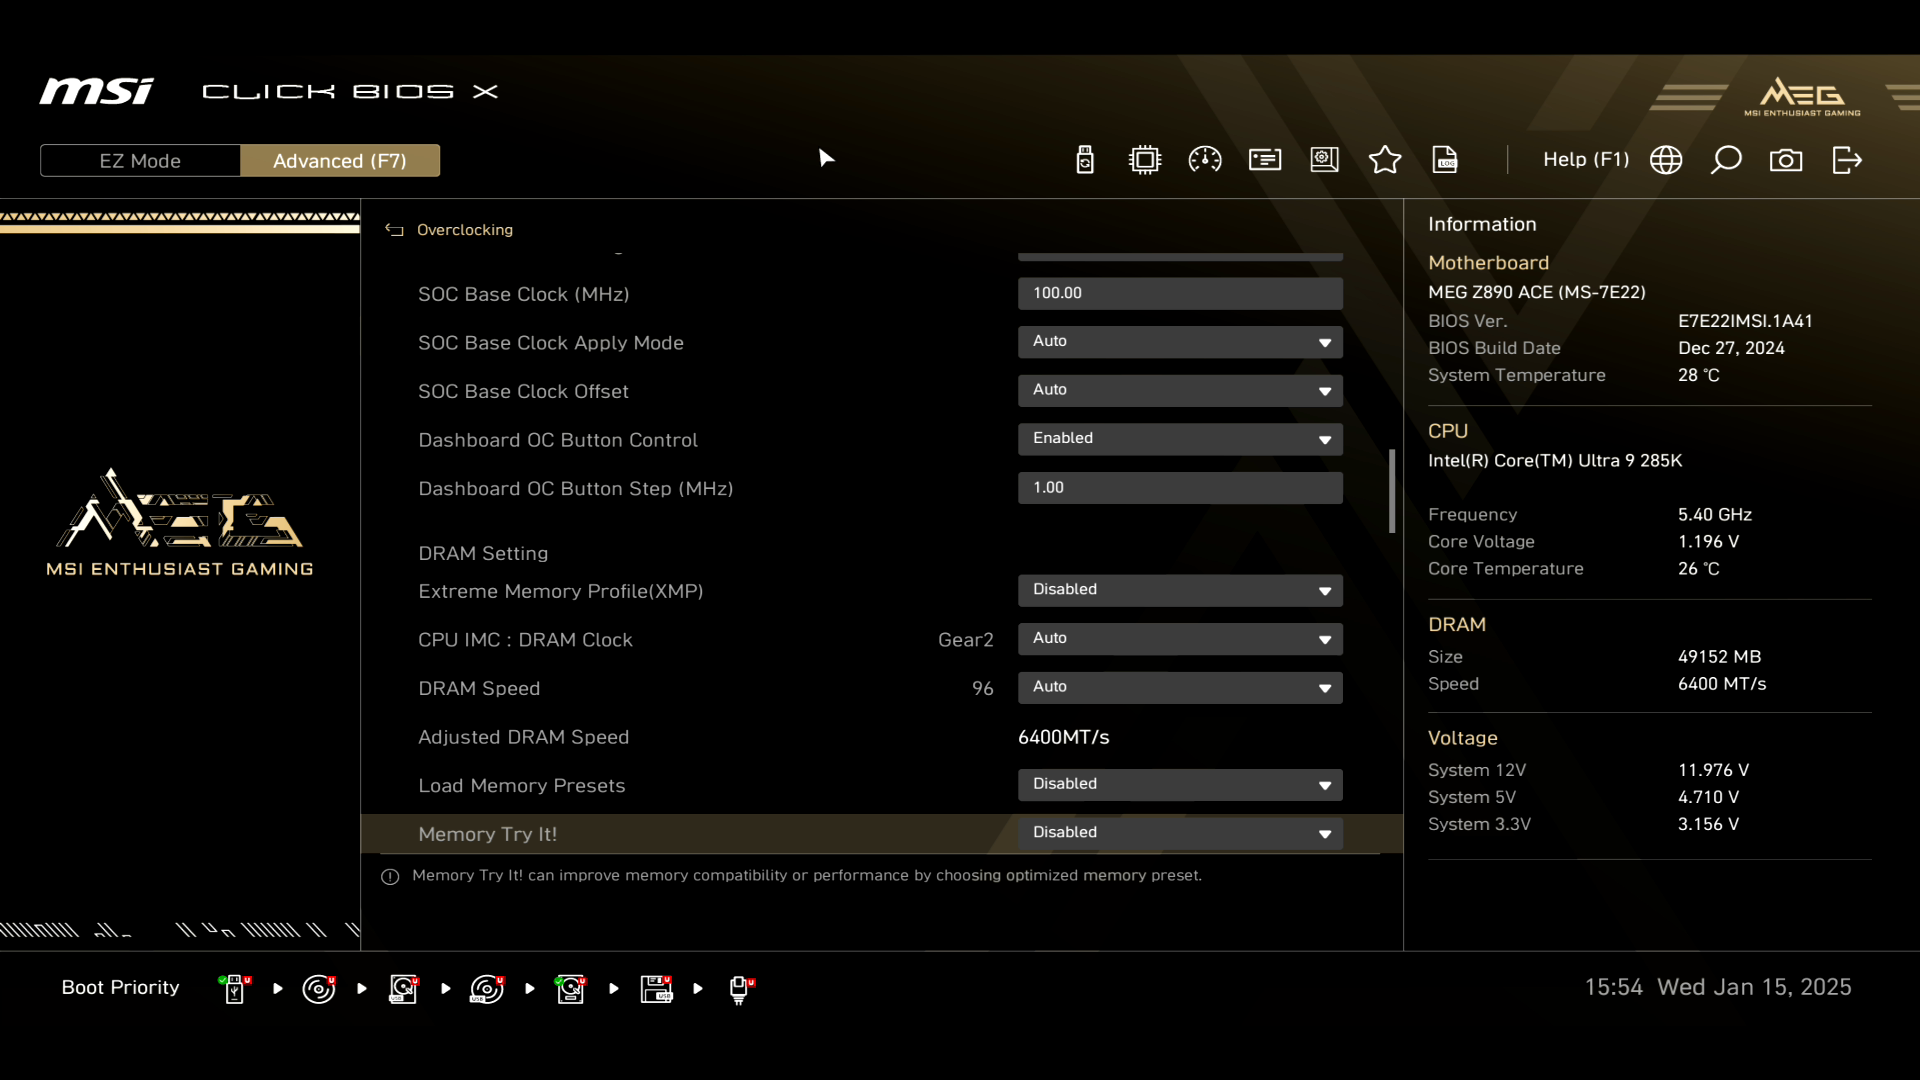Viewport: 1920px width, 1080px height.
Task: Open the M-Flash USB update icon
Action: pos(1084,160)
